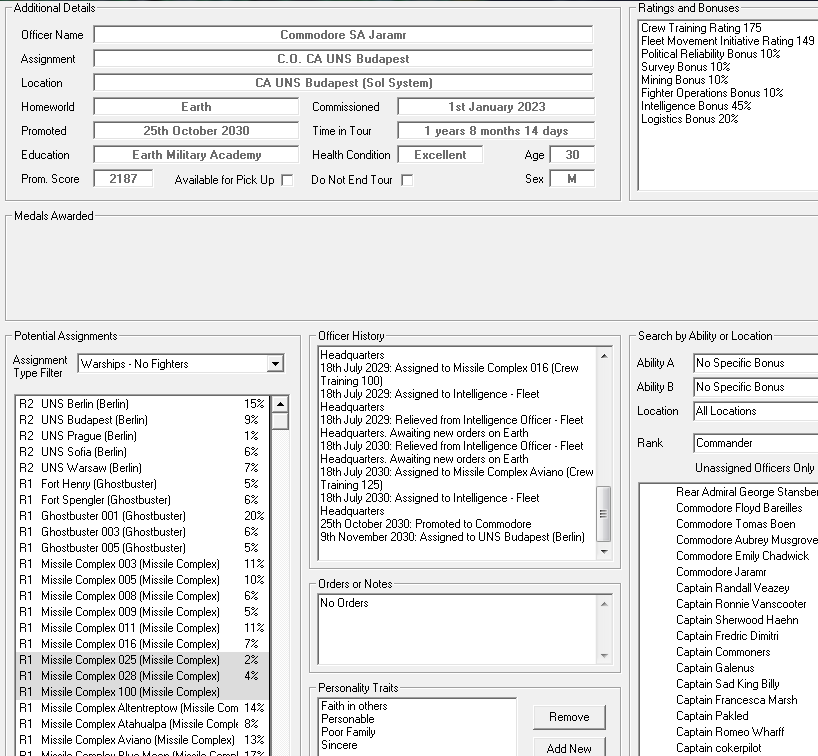Screen dimensions: 818x756
Task: Select UNS Warsaw (Berlin) assignment row
Action: [x=142, y=468]
